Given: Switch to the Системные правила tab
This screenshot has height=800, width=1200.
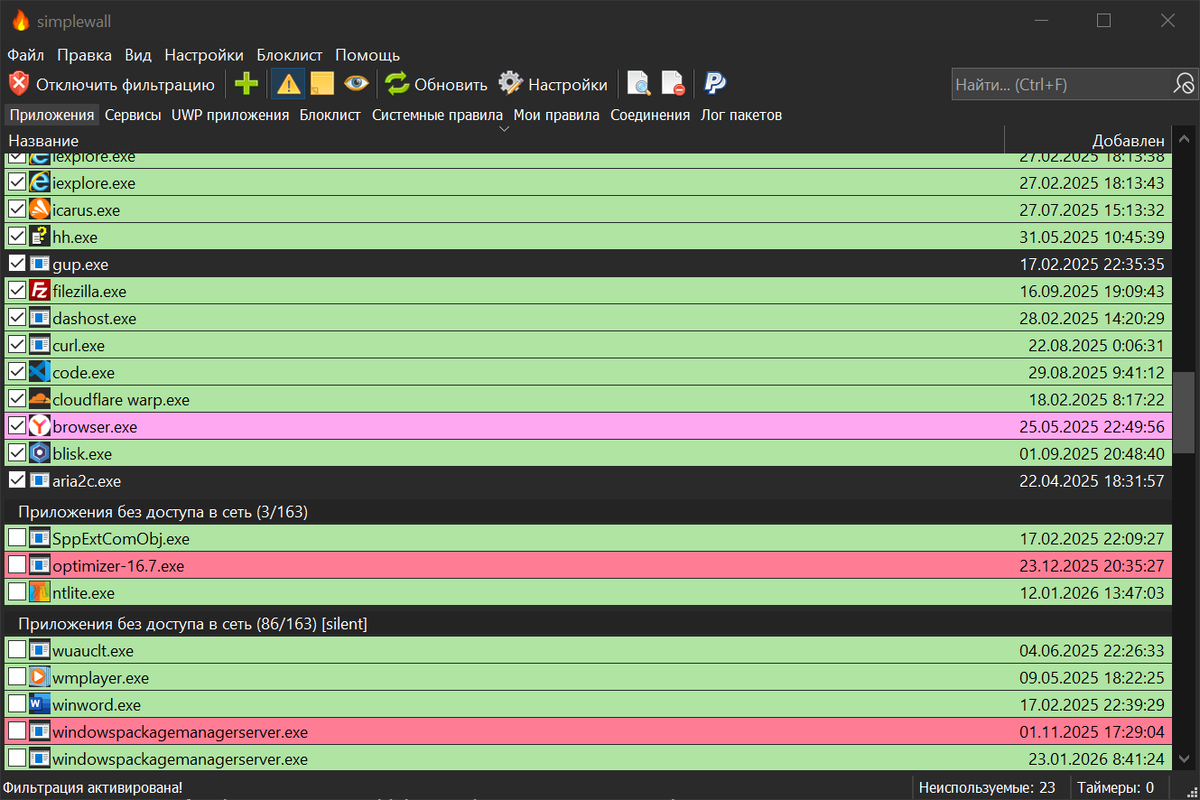Looking at the screenshot, I should tap(437, 115).
